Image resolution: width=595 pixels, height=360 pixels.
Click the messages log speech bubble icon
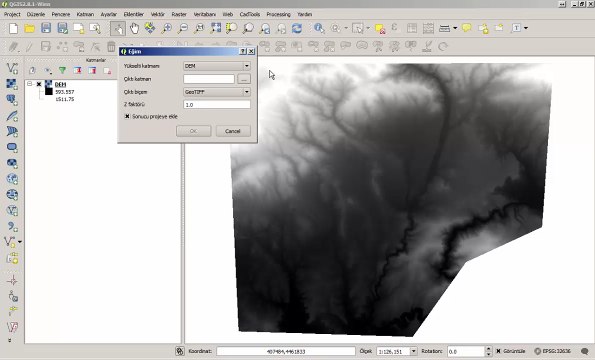pyautogui.click(x=585, y=351)
